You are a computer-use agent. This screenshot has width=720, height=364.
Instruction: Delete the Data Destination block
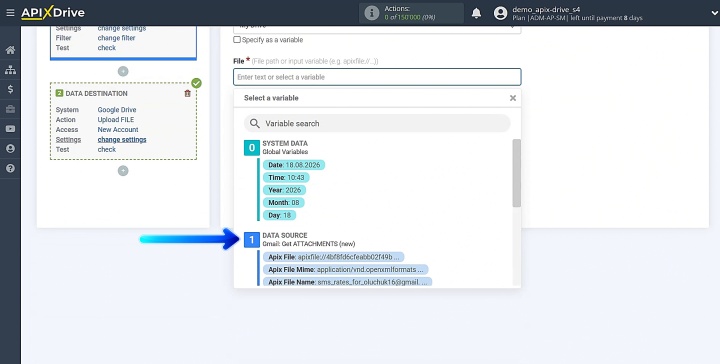point(187,93)
